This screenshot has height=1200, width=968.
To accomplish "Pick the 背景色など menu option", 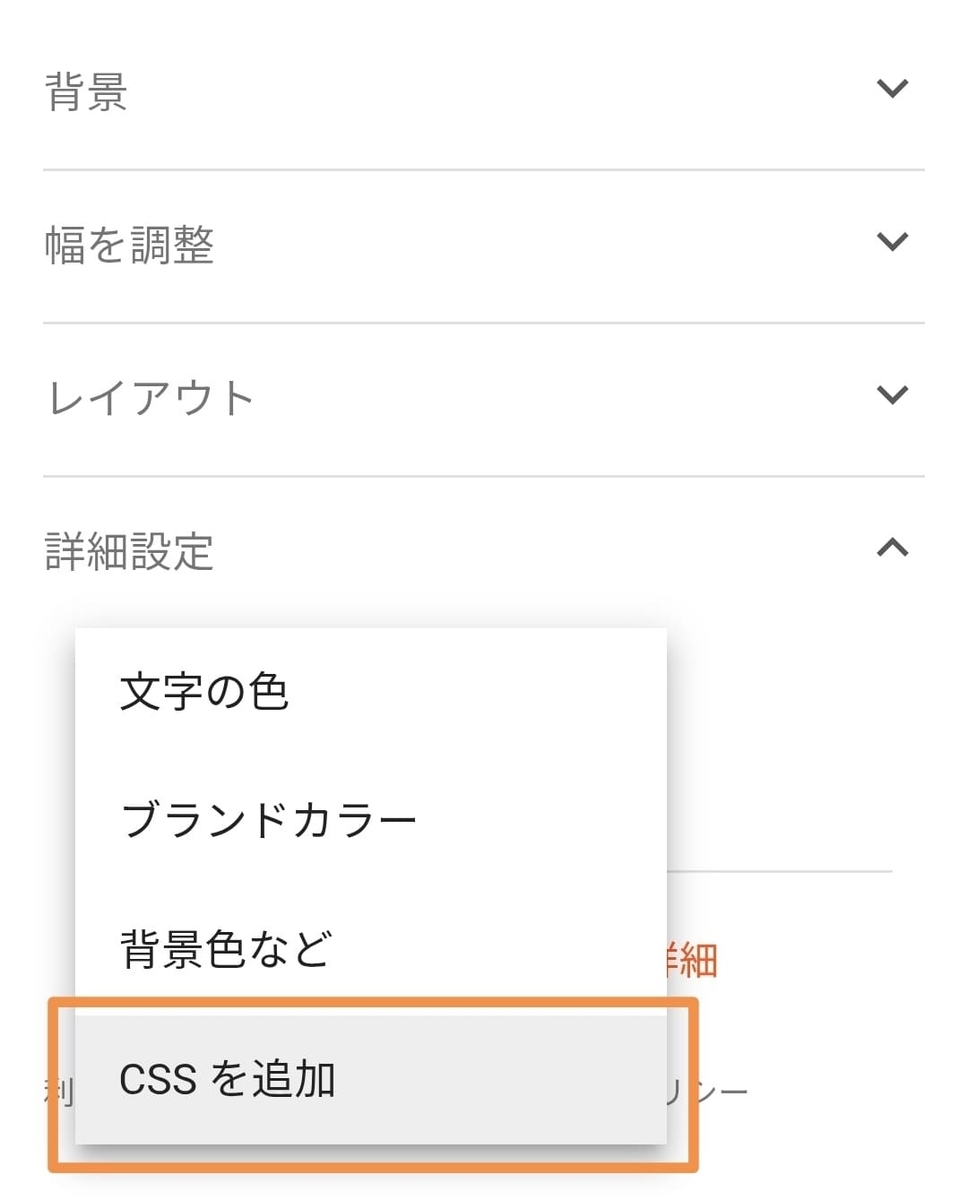I will (x=371, y=950).
